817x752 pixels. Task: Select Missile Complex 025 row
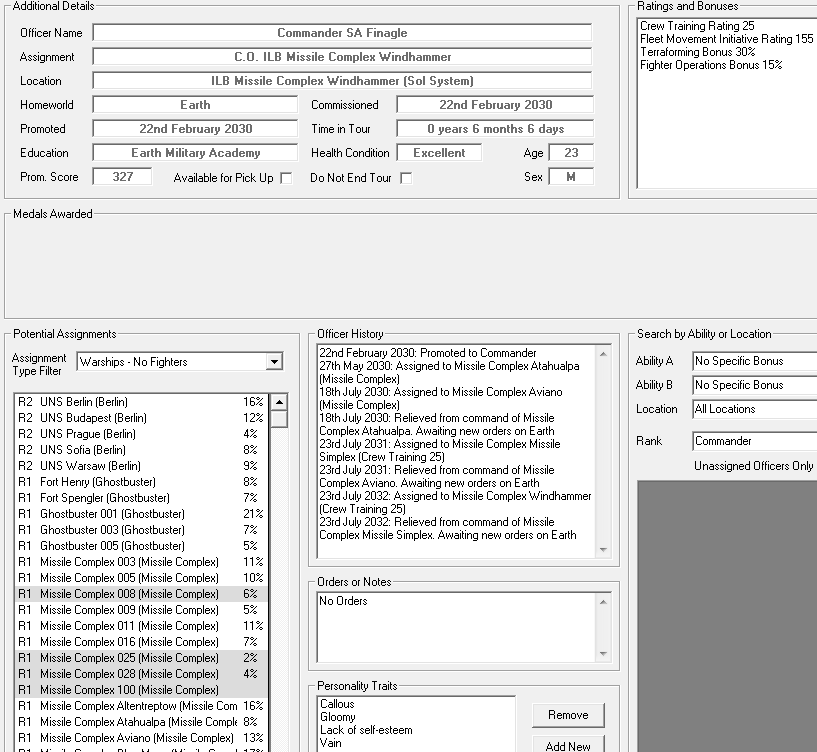141,658
